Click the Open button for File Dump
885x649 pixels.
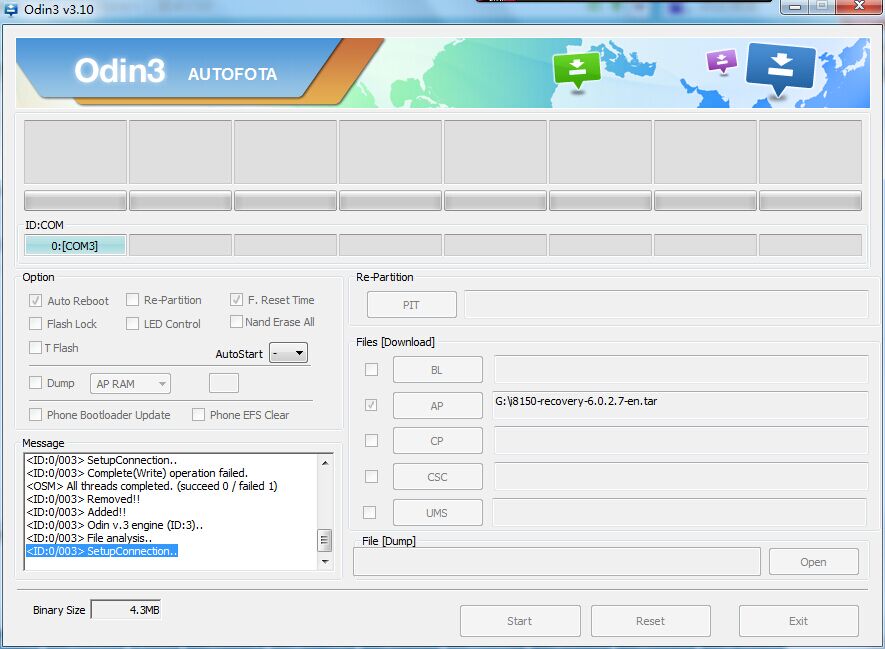pyautogui.click(x=814, y=562)
